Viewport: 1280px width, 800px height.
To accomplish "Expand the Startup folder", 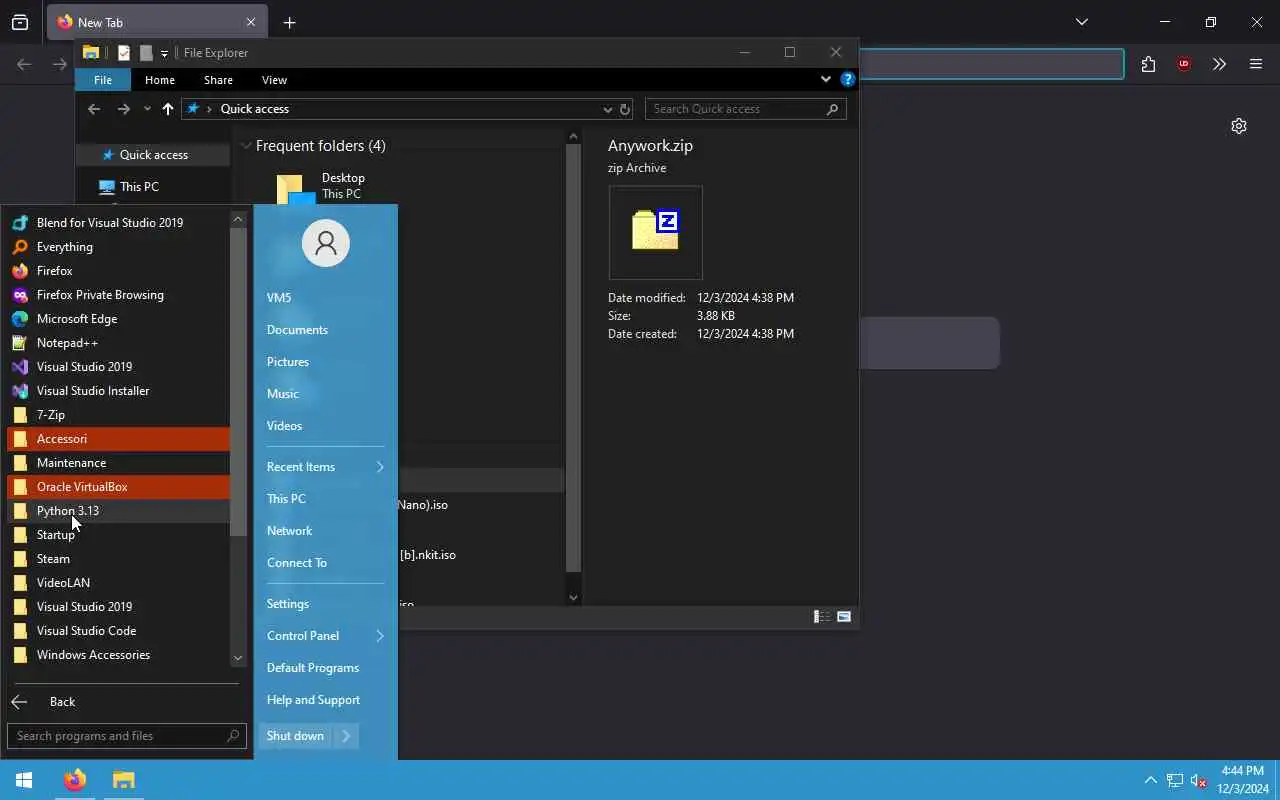I will click(118, 535).
